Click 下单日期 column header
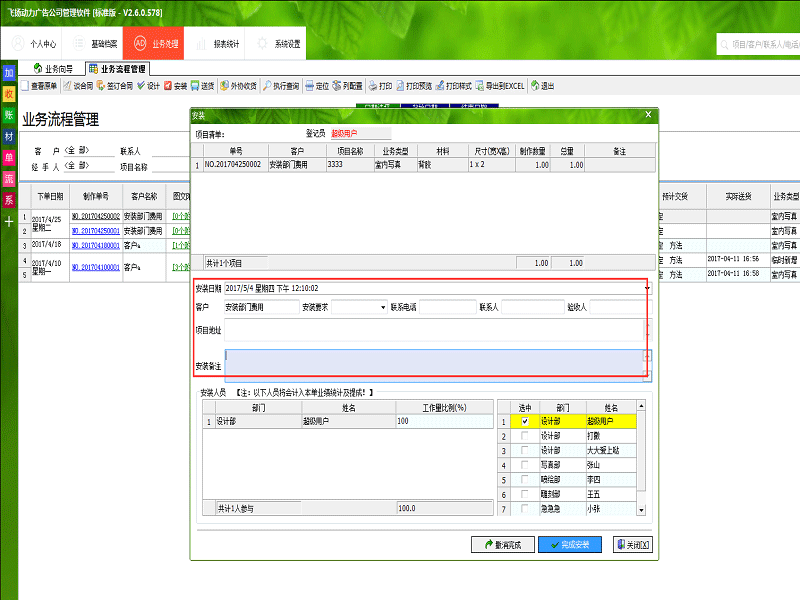 point(50,196)
